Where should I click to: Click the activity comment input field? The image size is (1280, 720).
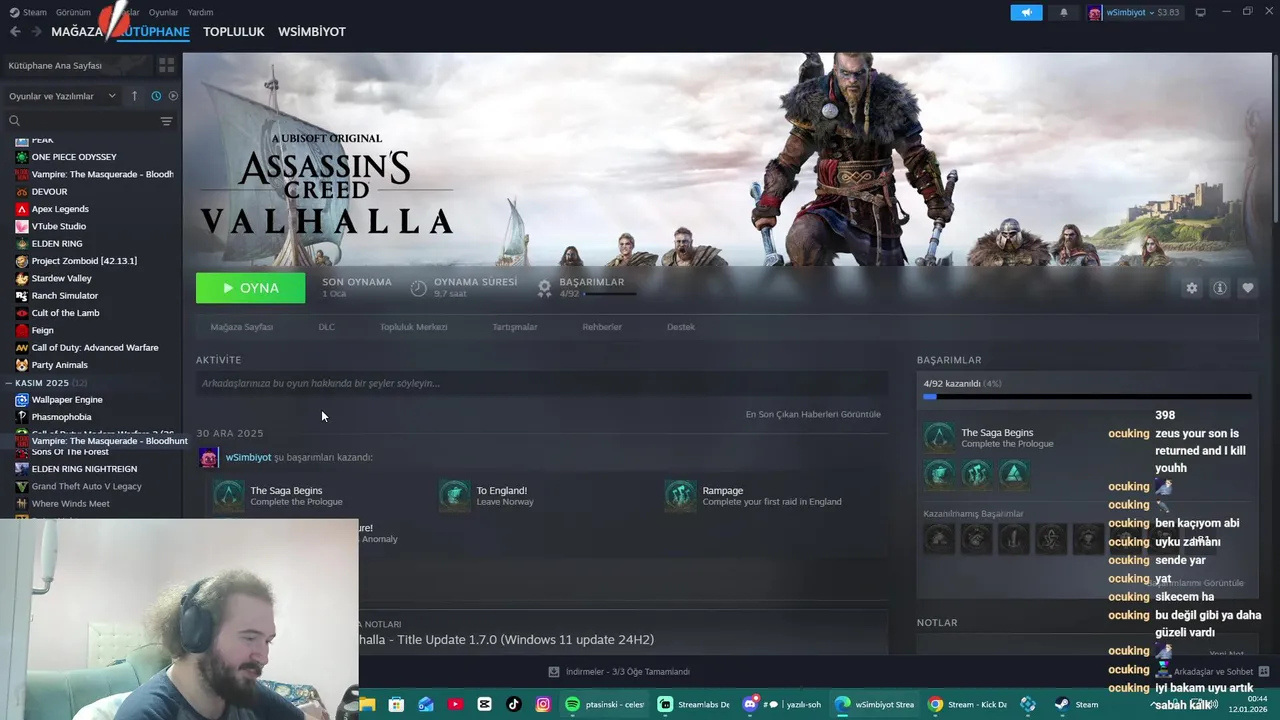[542, 383]
